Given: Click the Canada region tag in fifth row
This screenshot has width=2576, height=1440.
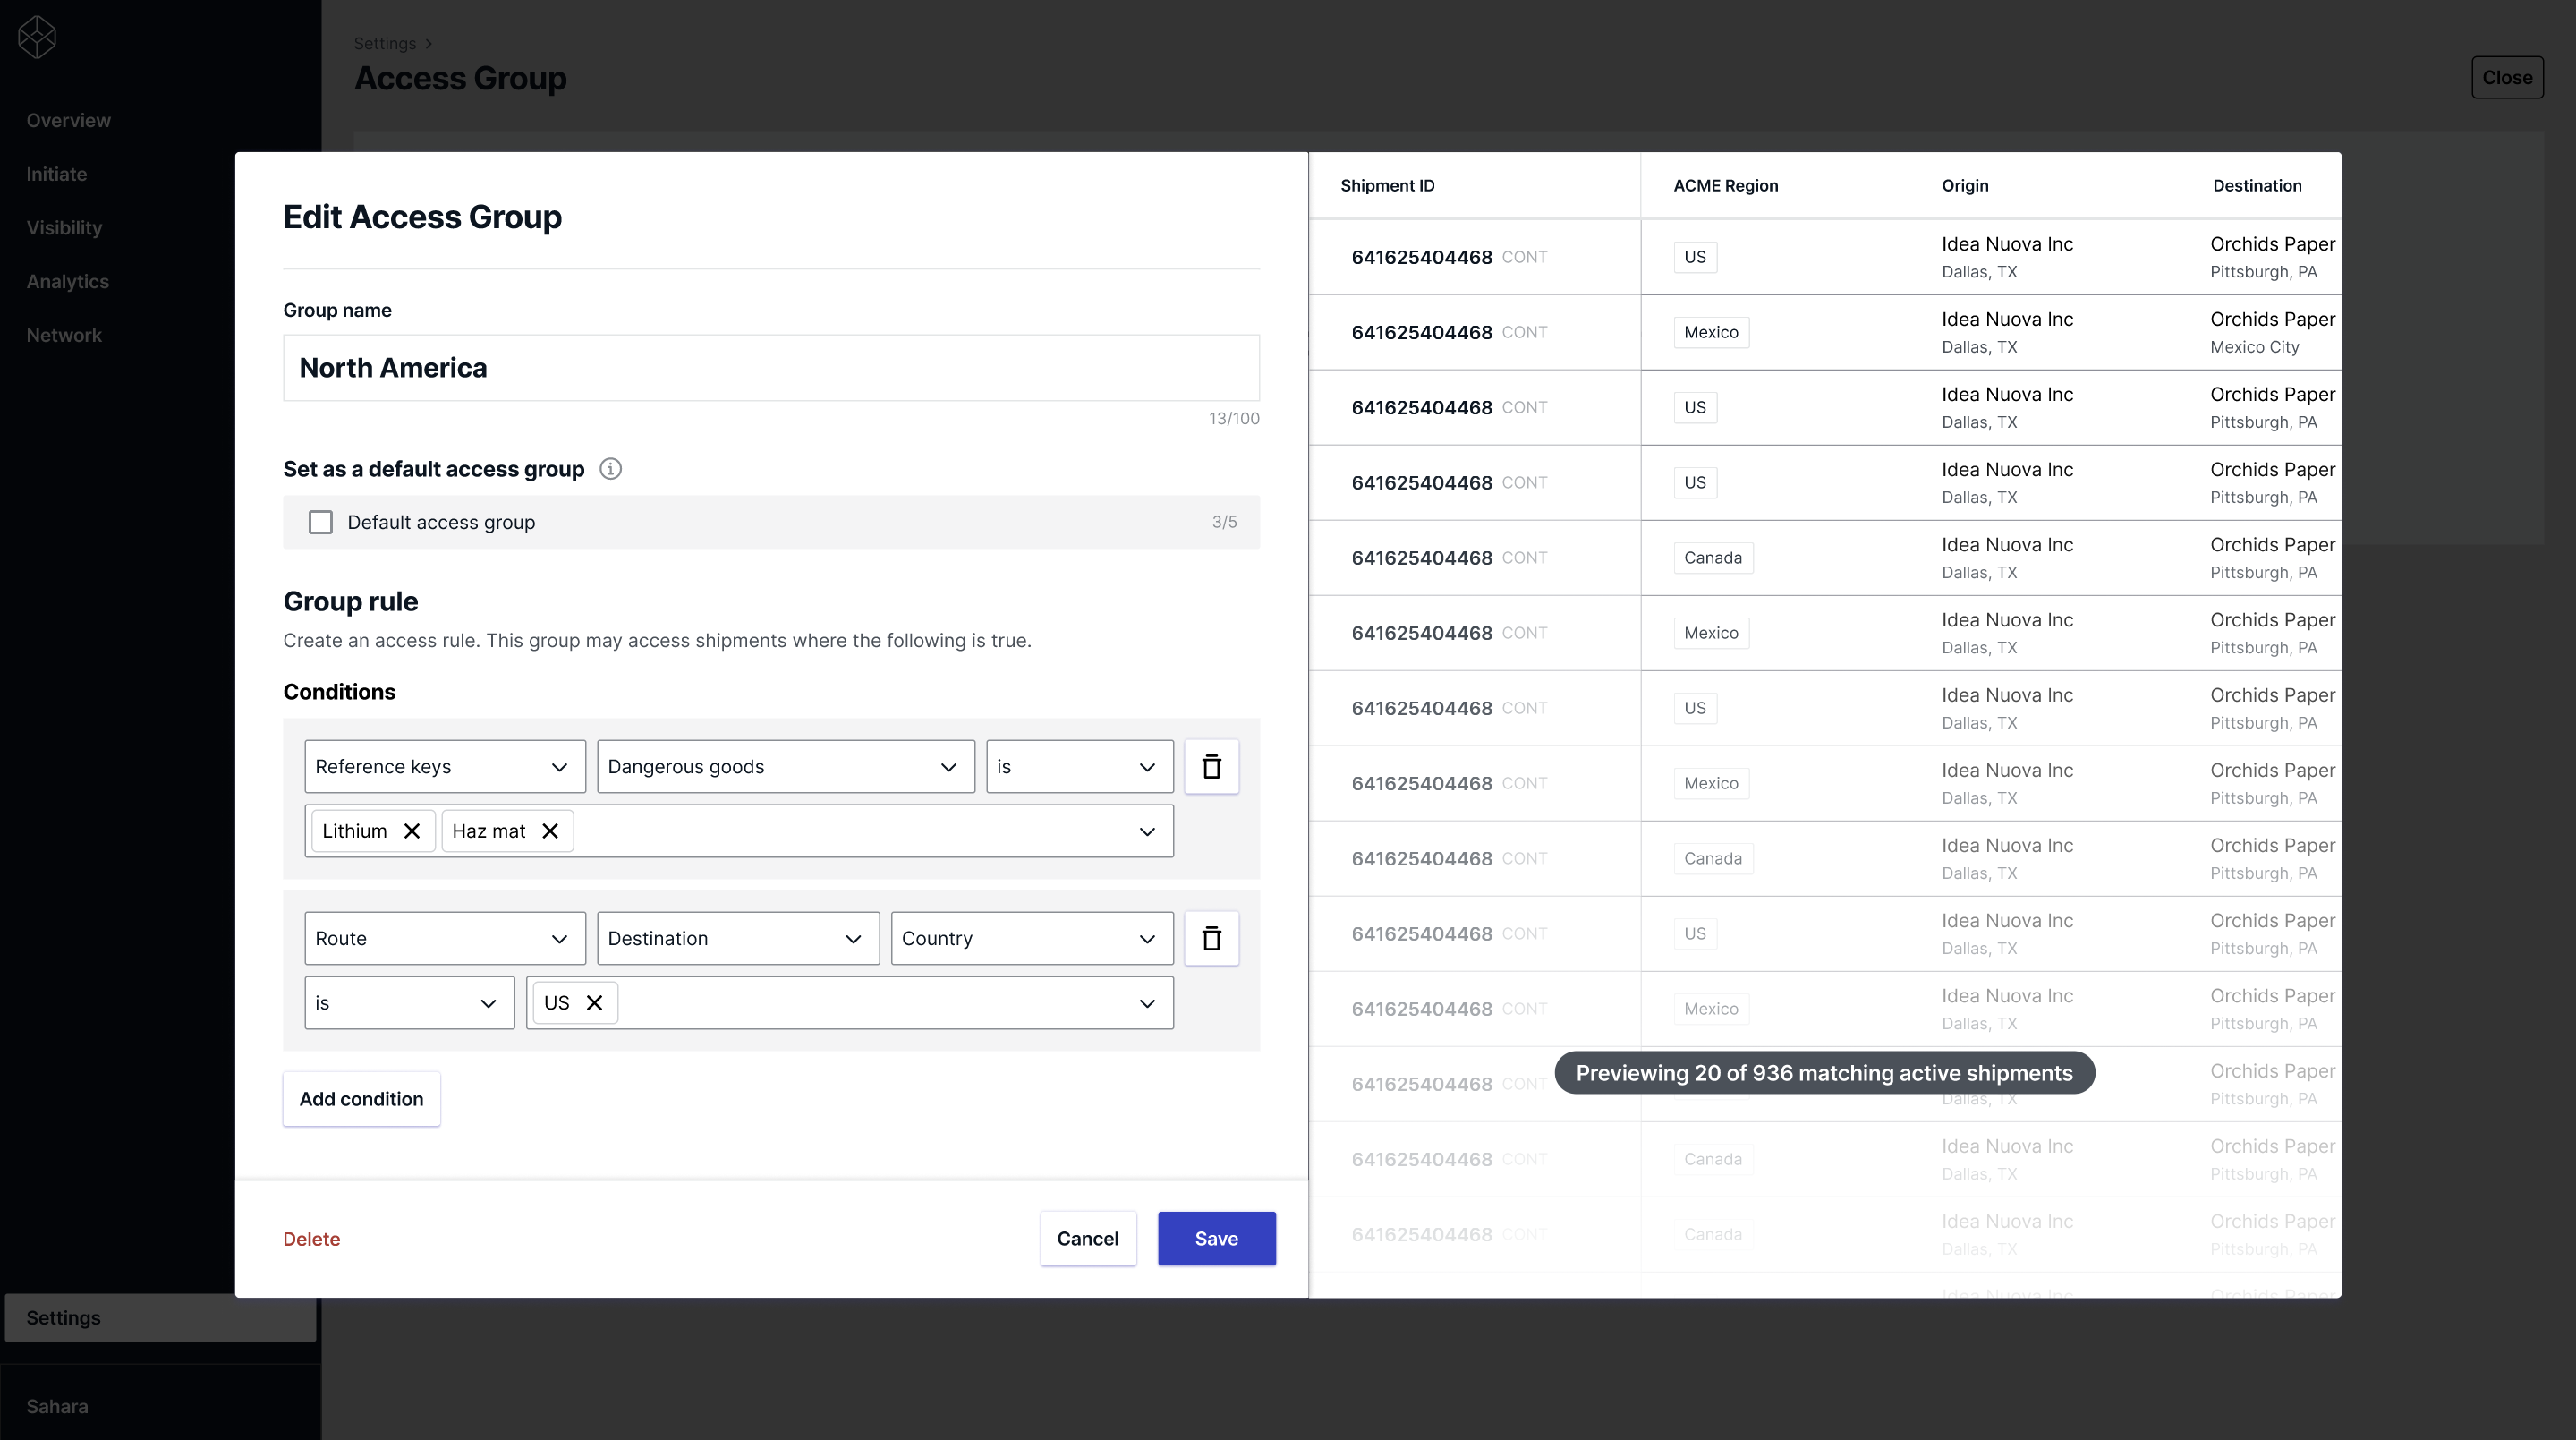Looking at the screenshot, I should (1713, 558).
